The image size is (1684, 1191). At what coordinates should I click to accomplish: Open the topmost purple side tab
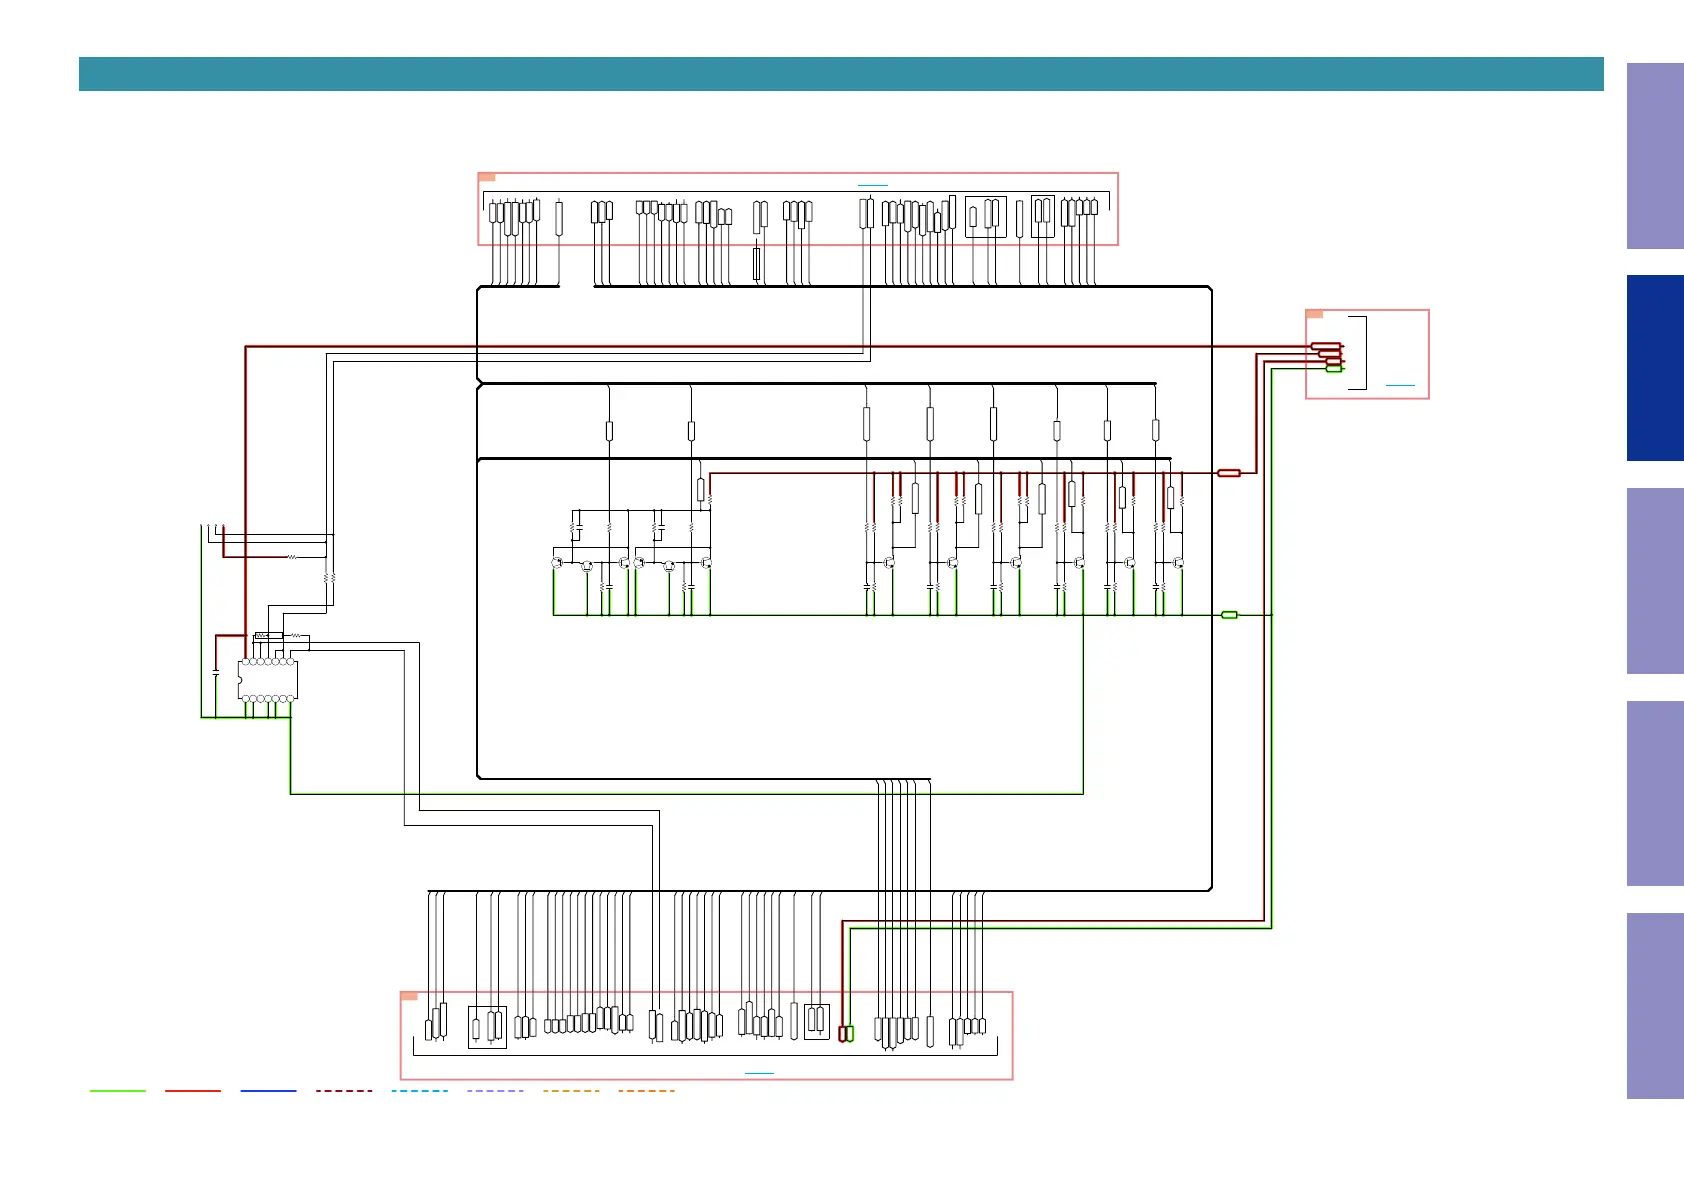[1654, 156]
